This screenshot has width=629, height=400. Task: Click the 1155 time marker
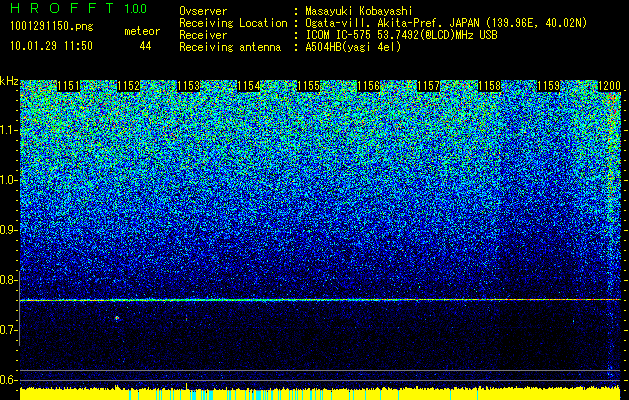pyautogui.click(x=308, y=86)
